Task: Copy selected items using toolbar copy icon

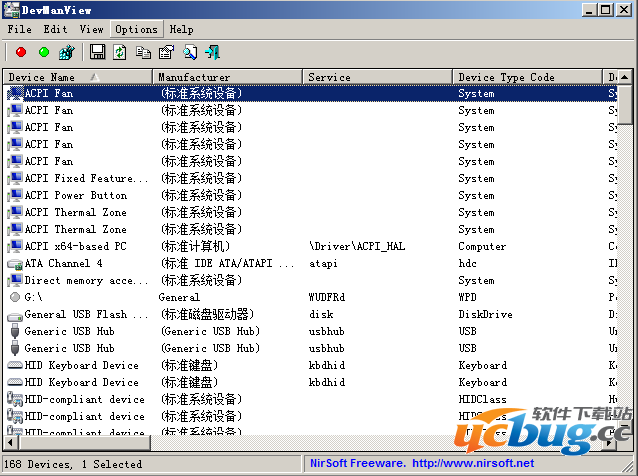Action: (143, 52)
